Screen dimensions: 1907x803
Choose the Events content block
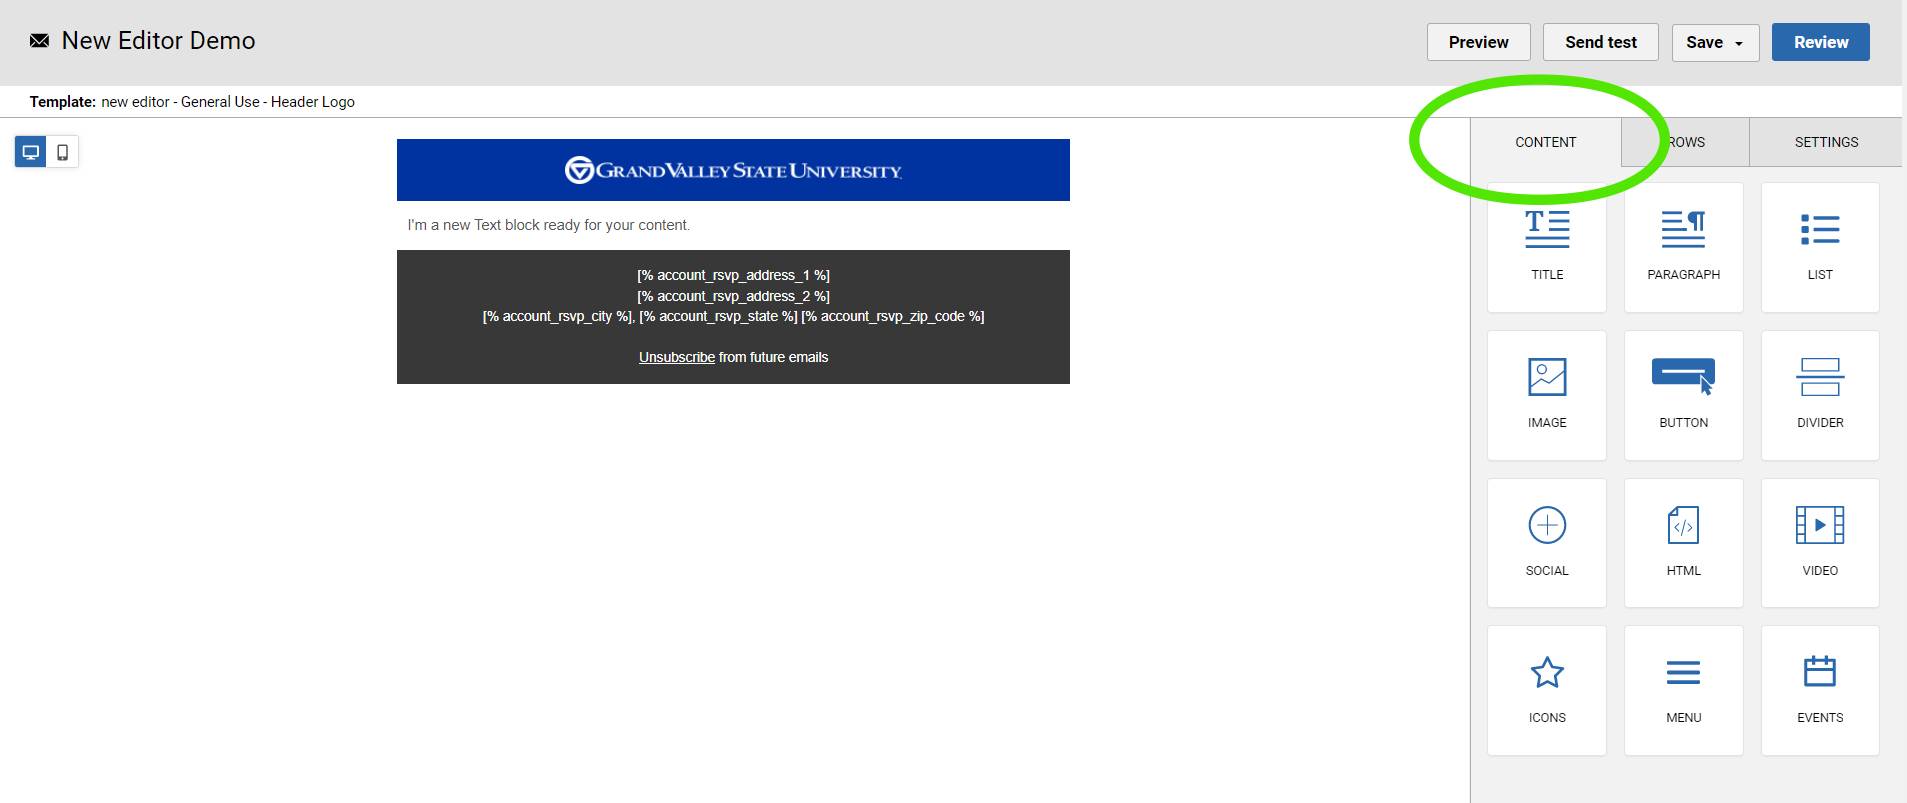click(x=1819, y=689)
